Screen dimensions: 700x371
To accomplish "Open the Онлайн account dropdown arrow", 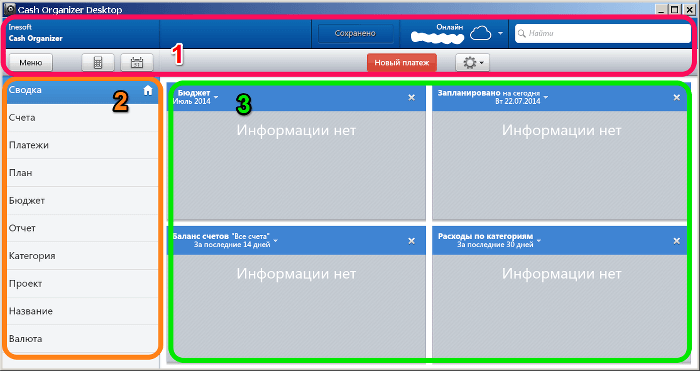I will point(500,33).
